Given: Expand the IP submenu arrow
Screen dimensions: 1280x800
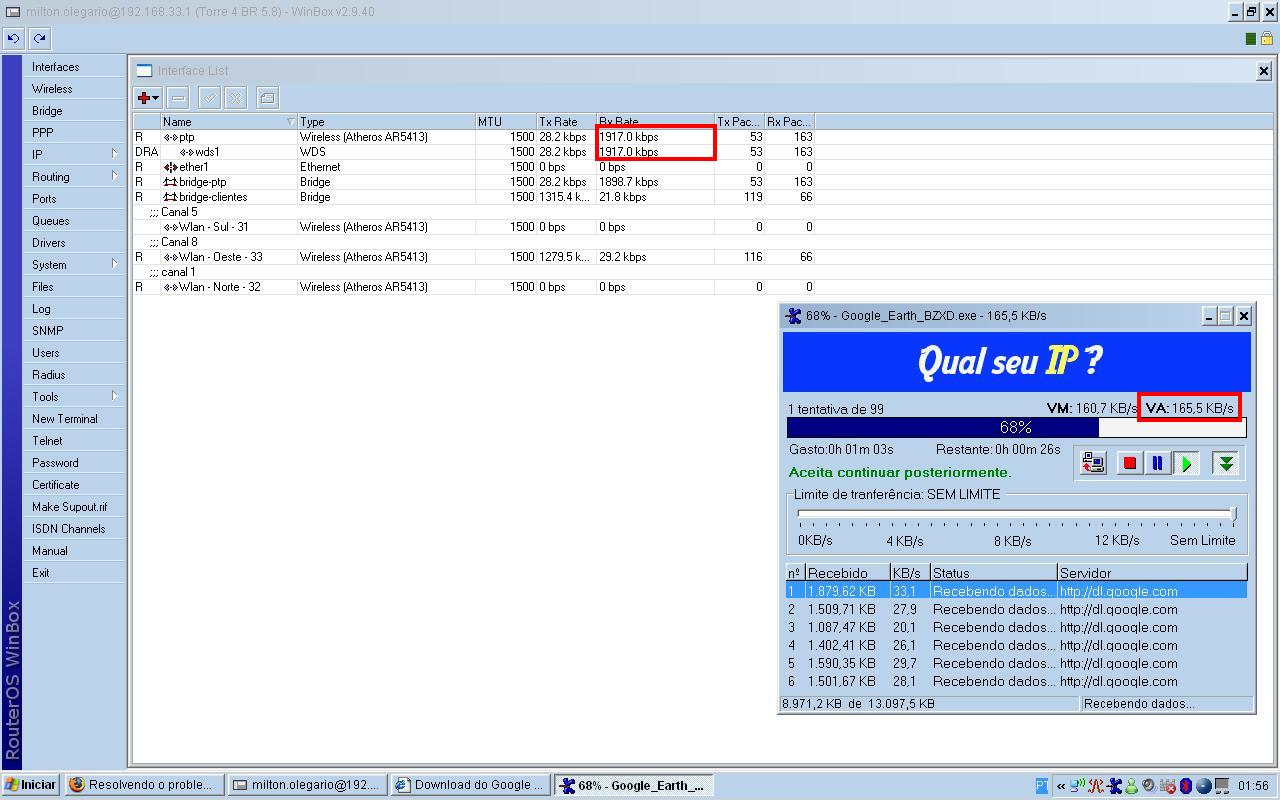Looking at the screenshot, I should click(x=114, y=154).
